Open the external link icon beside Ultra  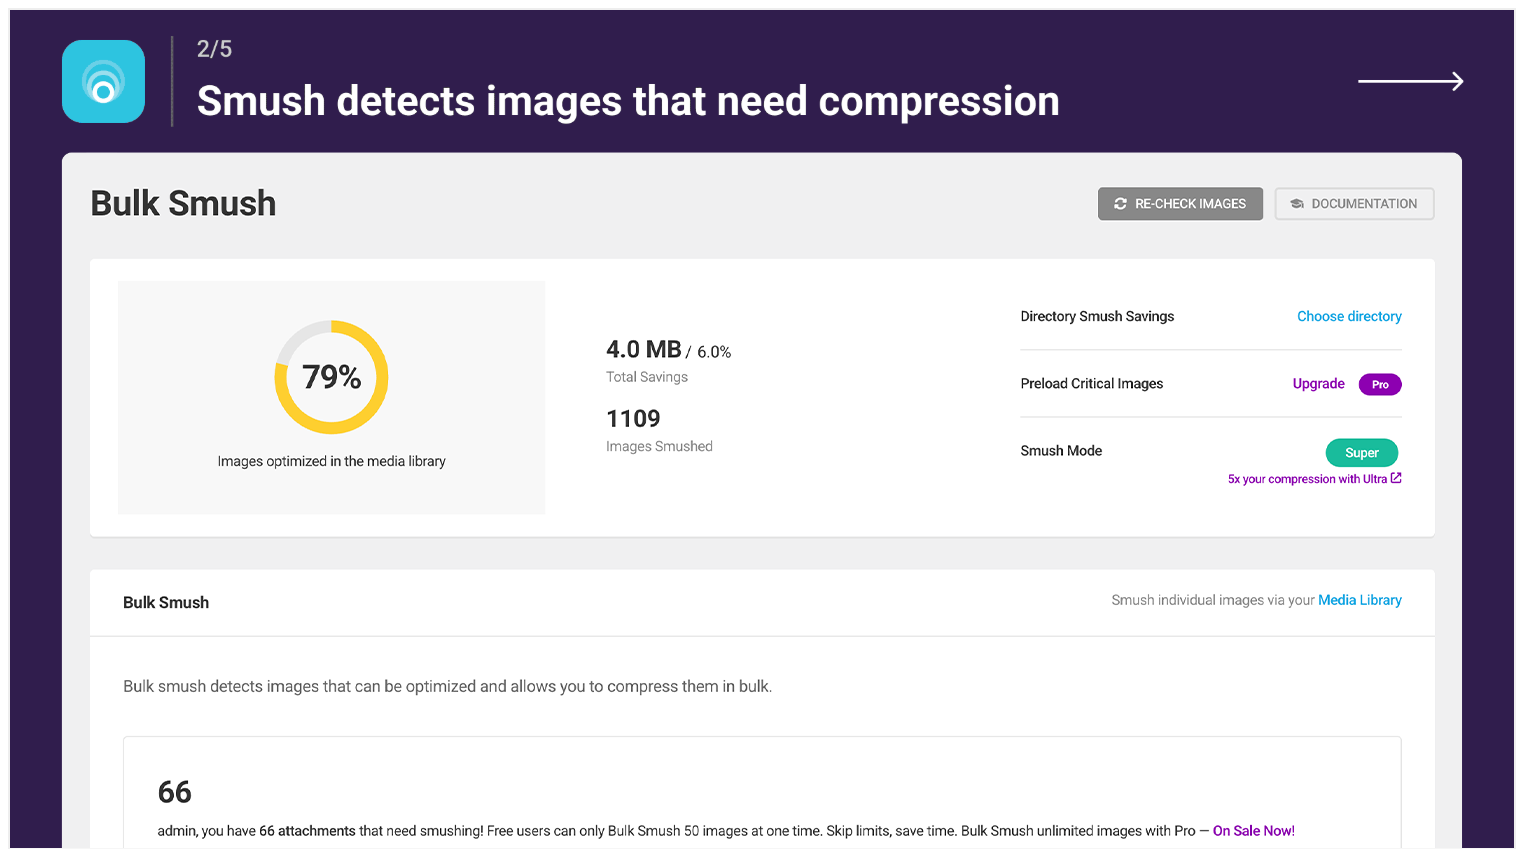(x=1395, y=478)
